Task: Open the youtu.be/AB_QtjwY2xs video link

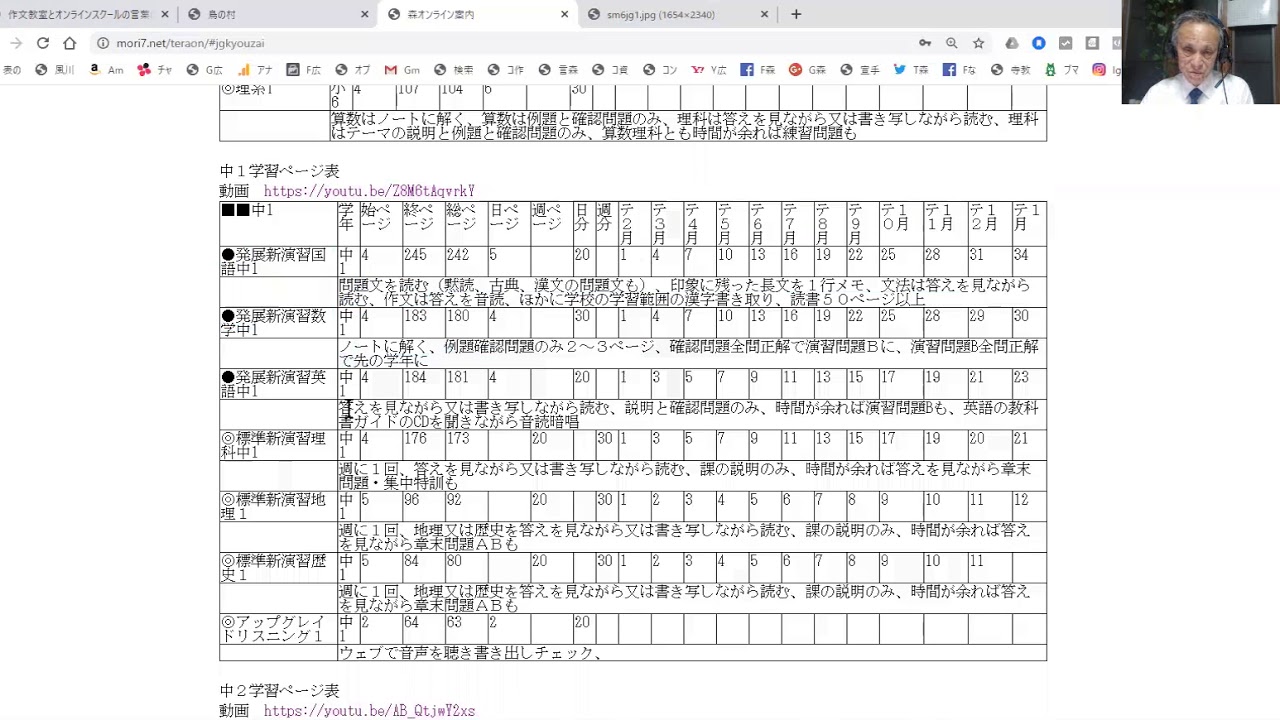Action: coord(369,711)
